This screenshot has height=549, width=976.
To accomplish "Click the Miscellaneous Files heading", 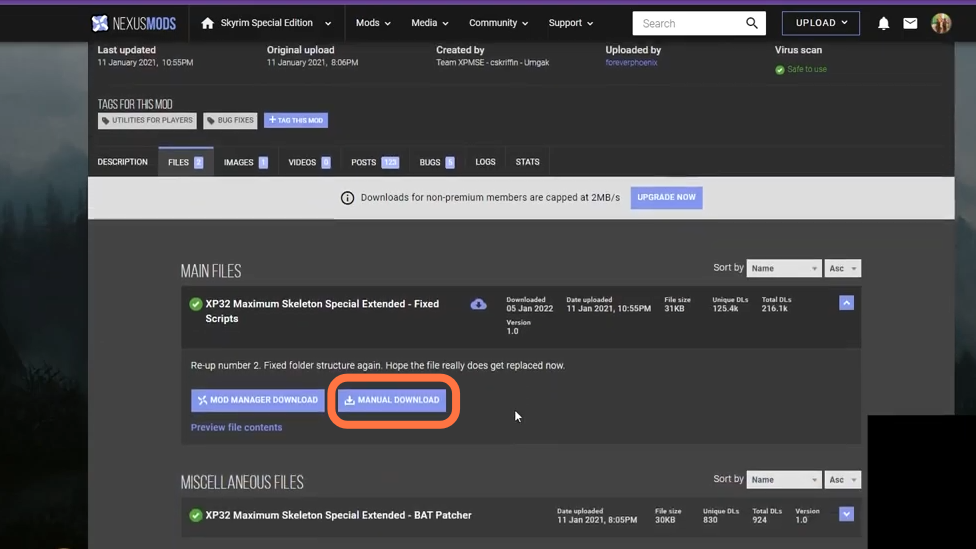I will point(242,482).
